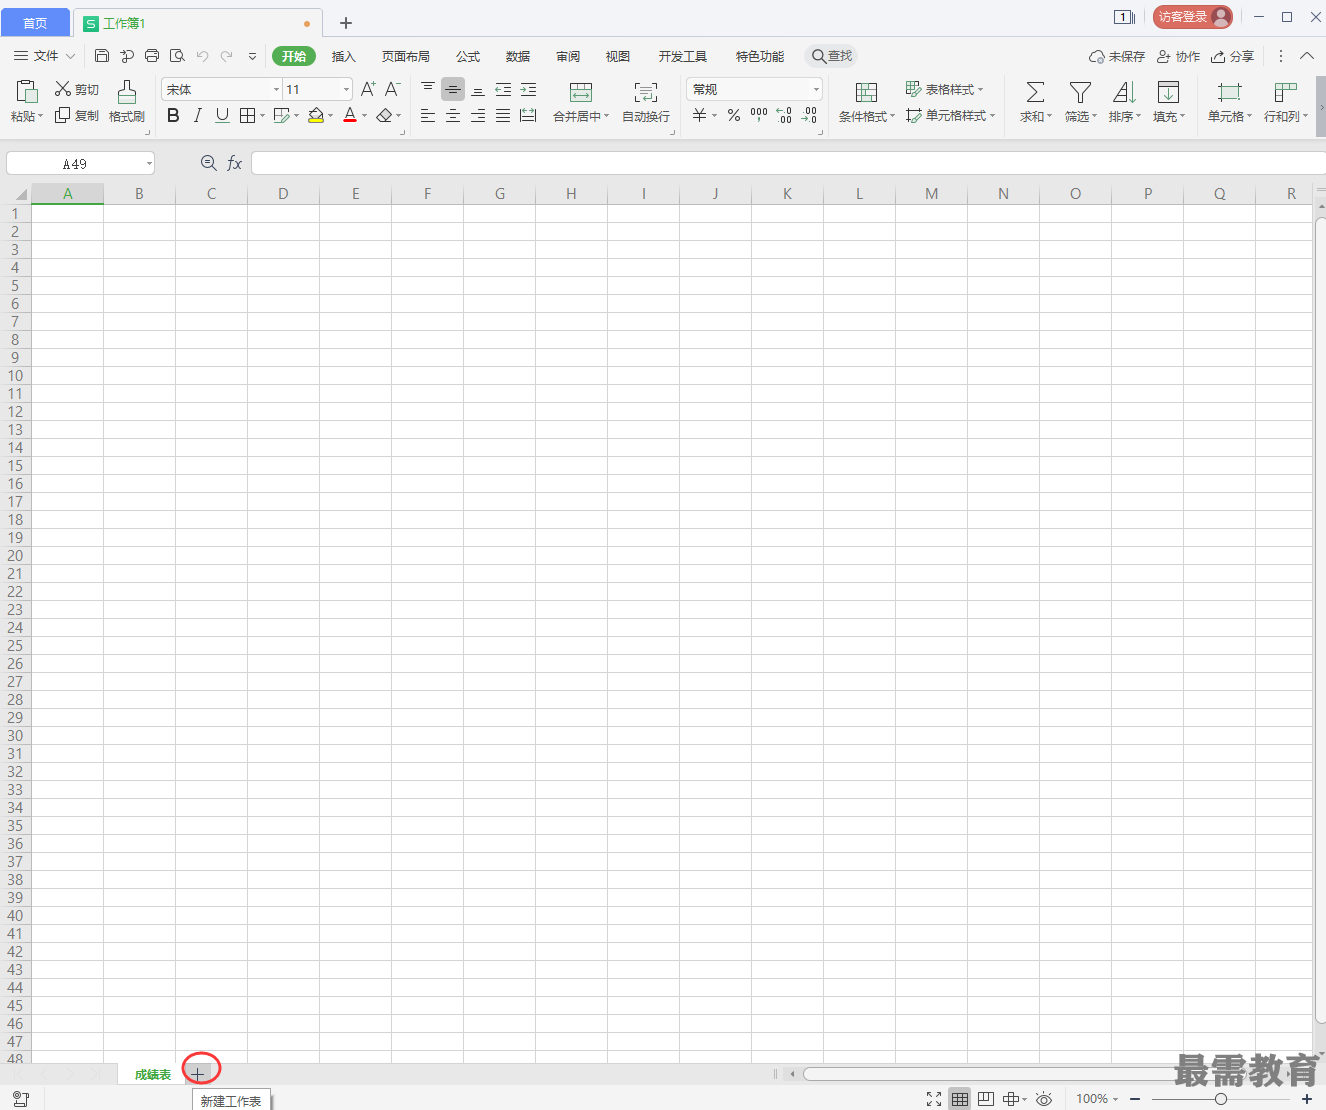Switch to the Data (数据) tab
Screen dimensions: 1326x1110
click(x=518, y=56)
